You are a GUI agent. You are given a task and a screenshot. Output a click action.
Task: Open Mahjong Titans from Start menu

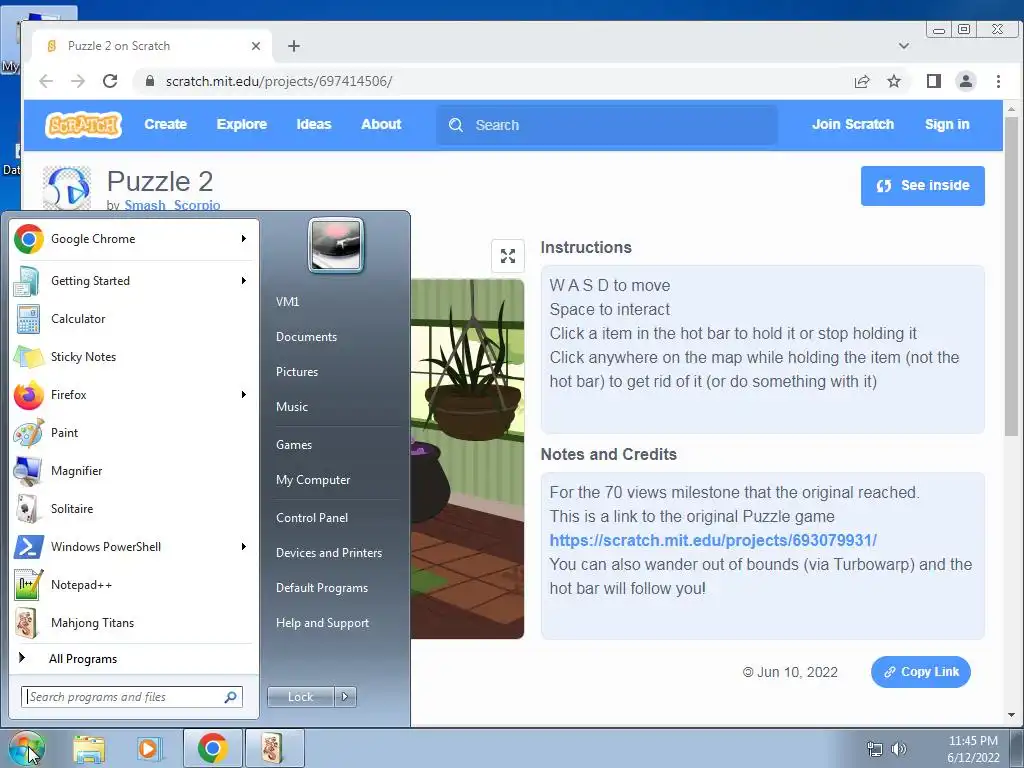[133, 622]
